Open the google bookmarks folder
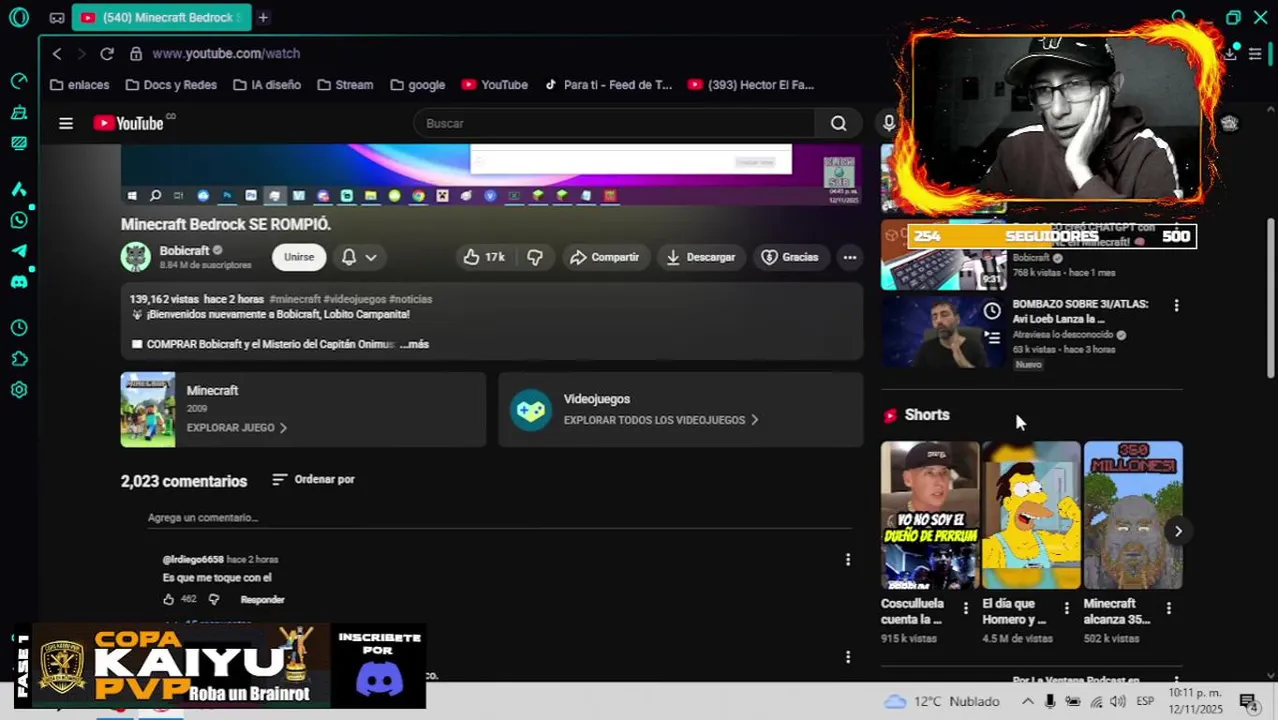 click(417, 85)
